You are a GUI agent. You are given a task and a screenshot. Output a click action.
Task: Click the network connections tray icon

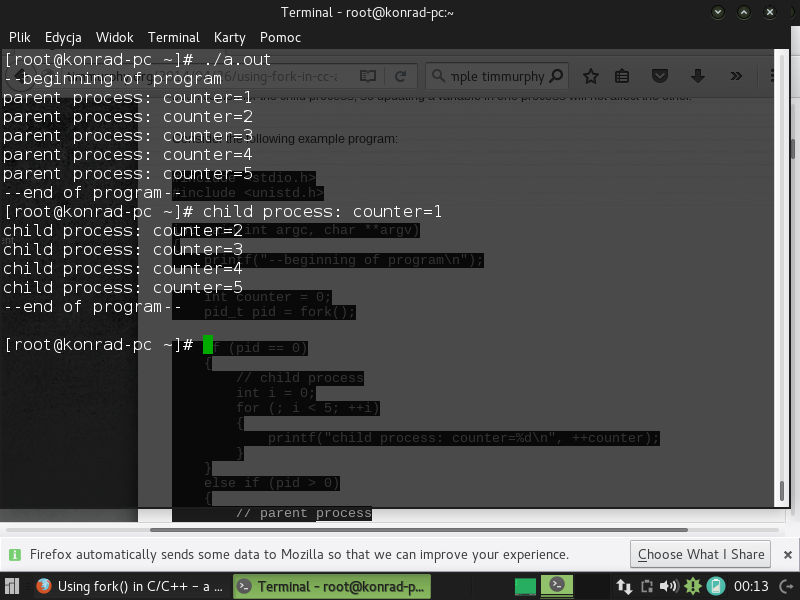(624, 587)
